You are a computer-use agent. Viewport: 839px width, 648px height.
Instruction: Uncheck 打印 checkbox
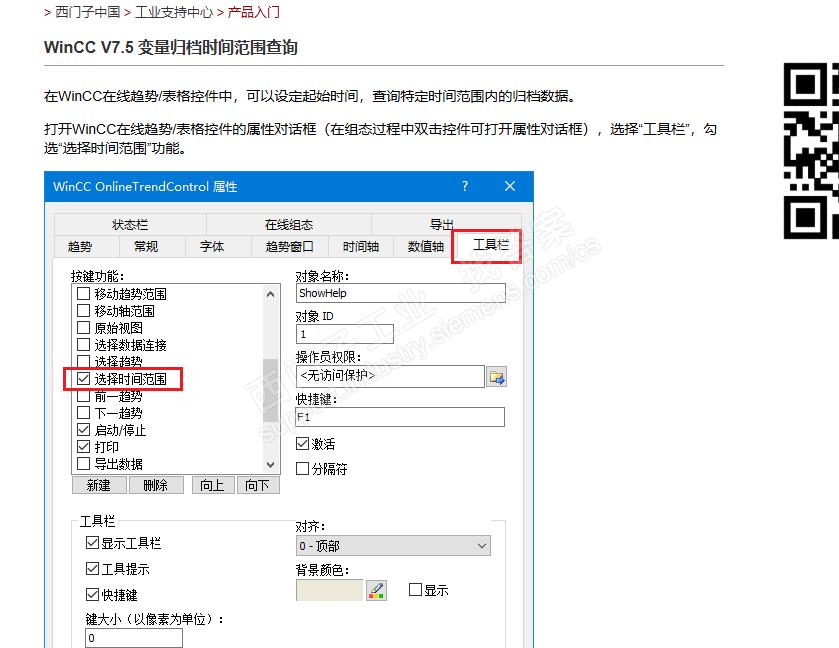pos(83,446)
